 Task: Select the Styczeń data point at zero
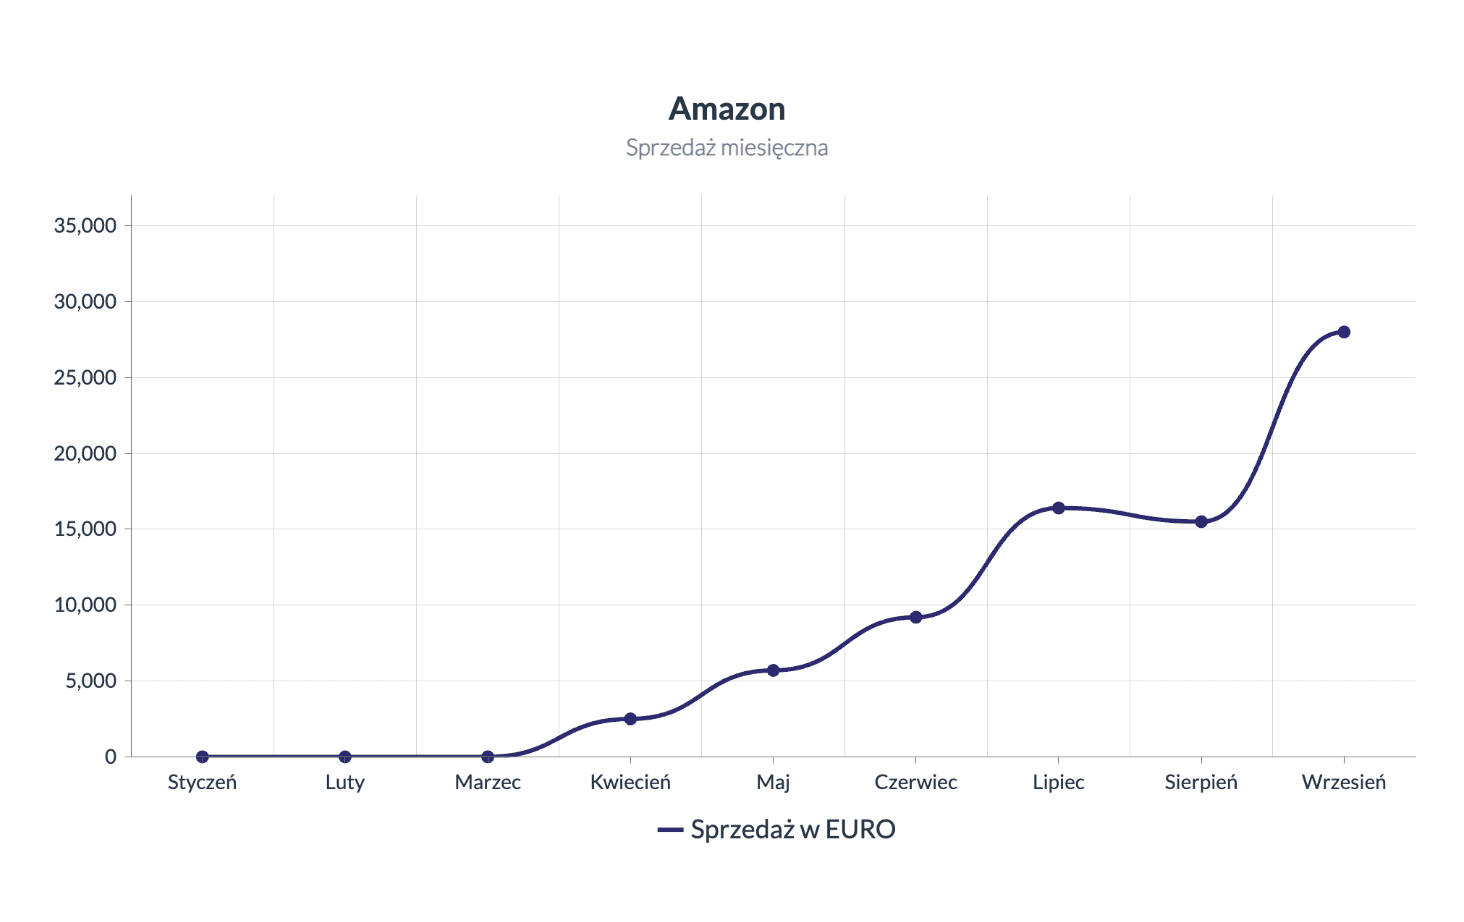(202, 757)
